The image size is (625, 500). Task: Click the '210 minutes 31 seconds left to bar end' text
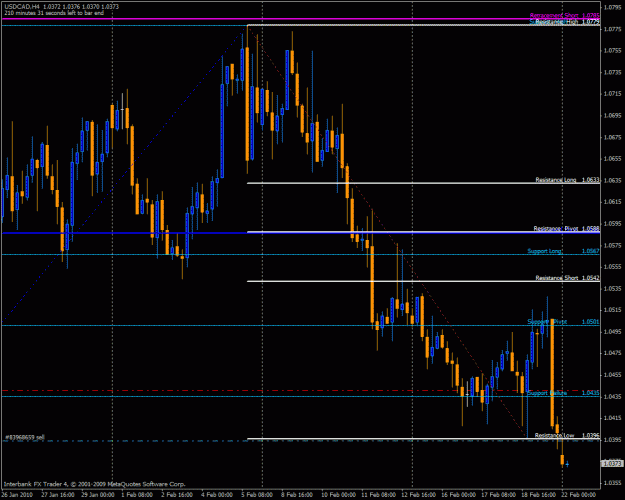54,13
